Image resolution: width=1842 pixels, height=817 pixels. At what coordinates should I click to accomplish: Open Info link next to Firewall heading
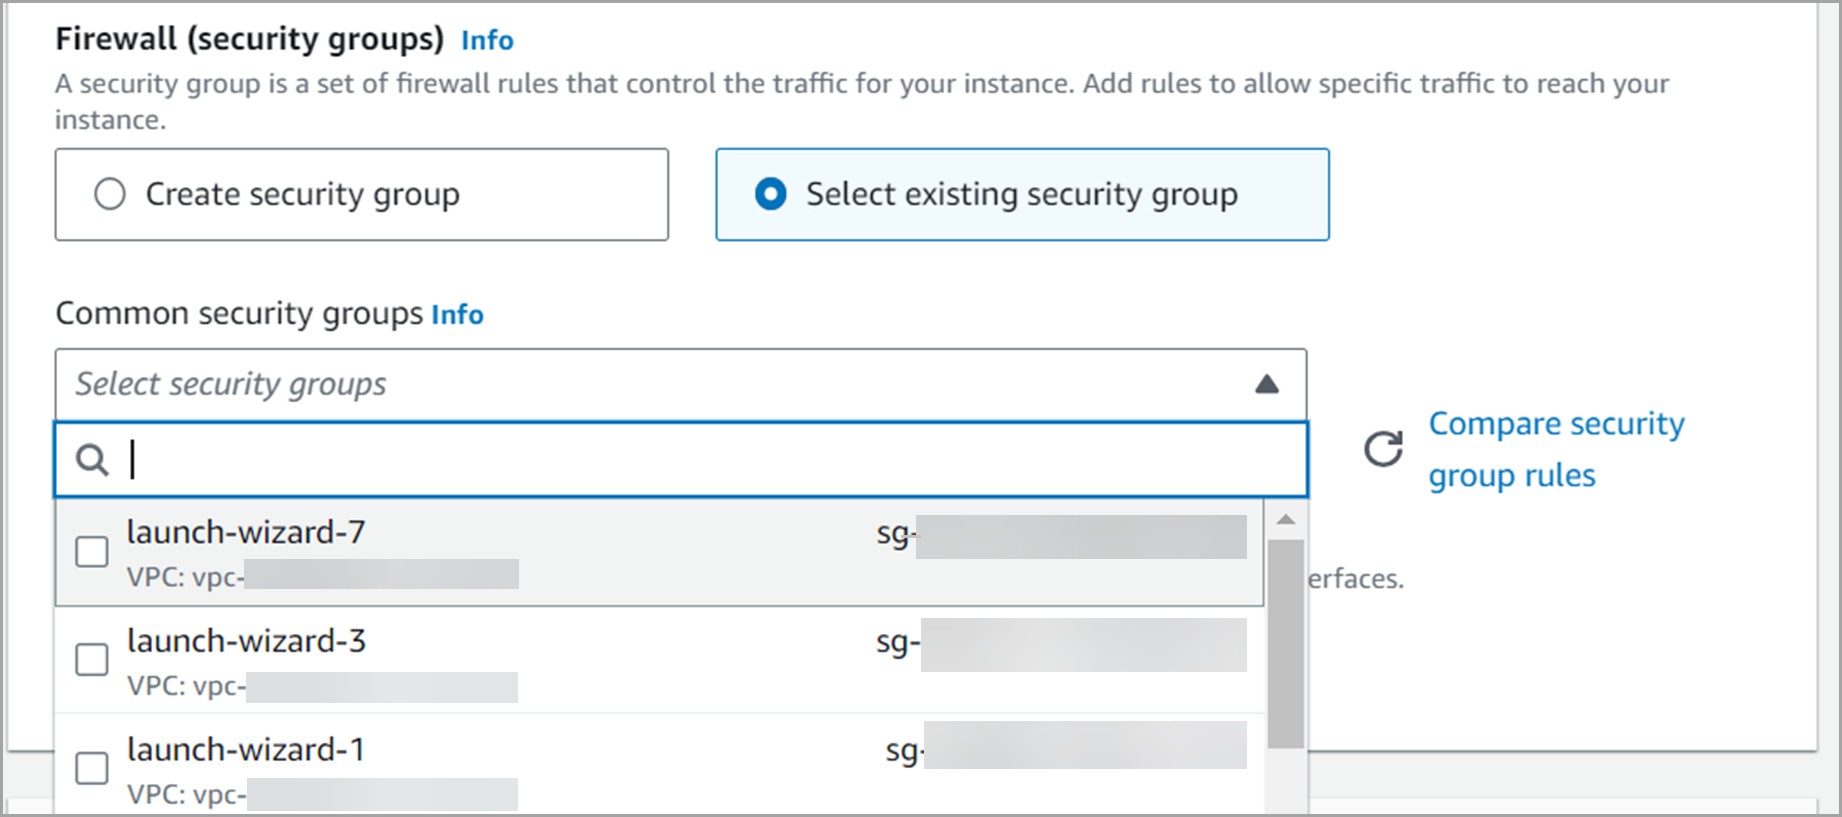coord(487,40)
